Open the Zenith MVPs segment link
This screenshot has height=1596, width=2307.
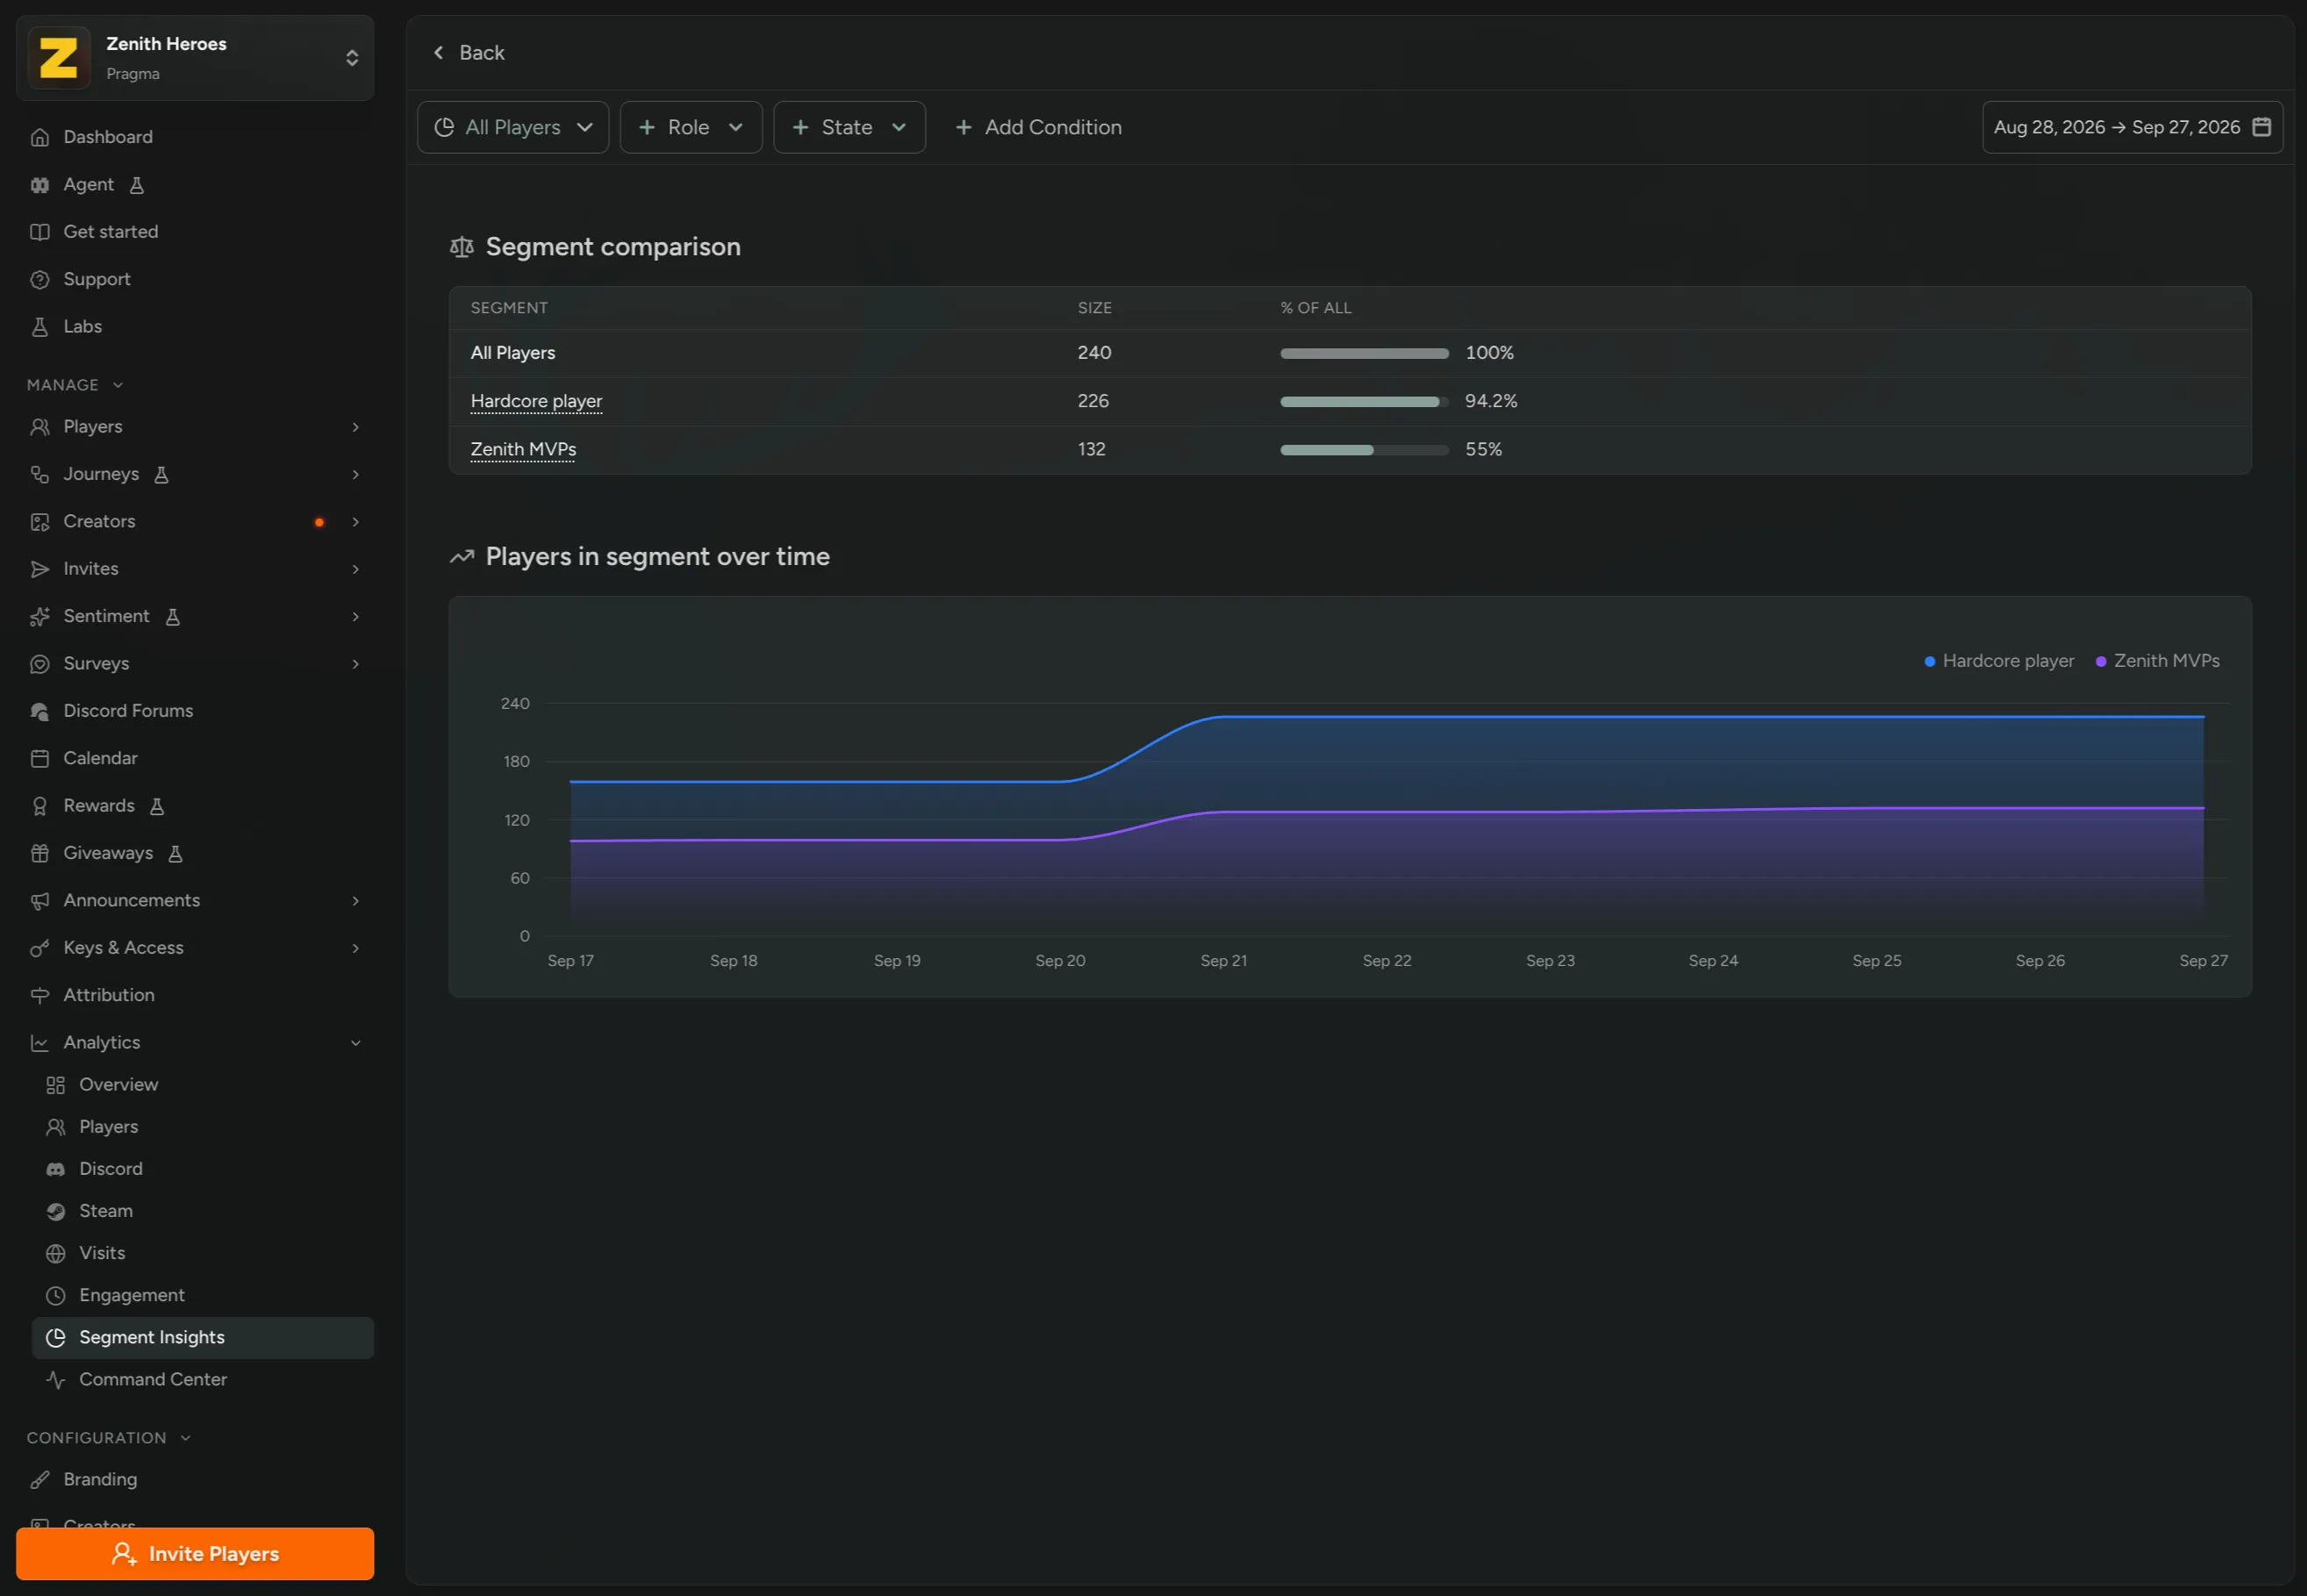click(x=523, y=449)
